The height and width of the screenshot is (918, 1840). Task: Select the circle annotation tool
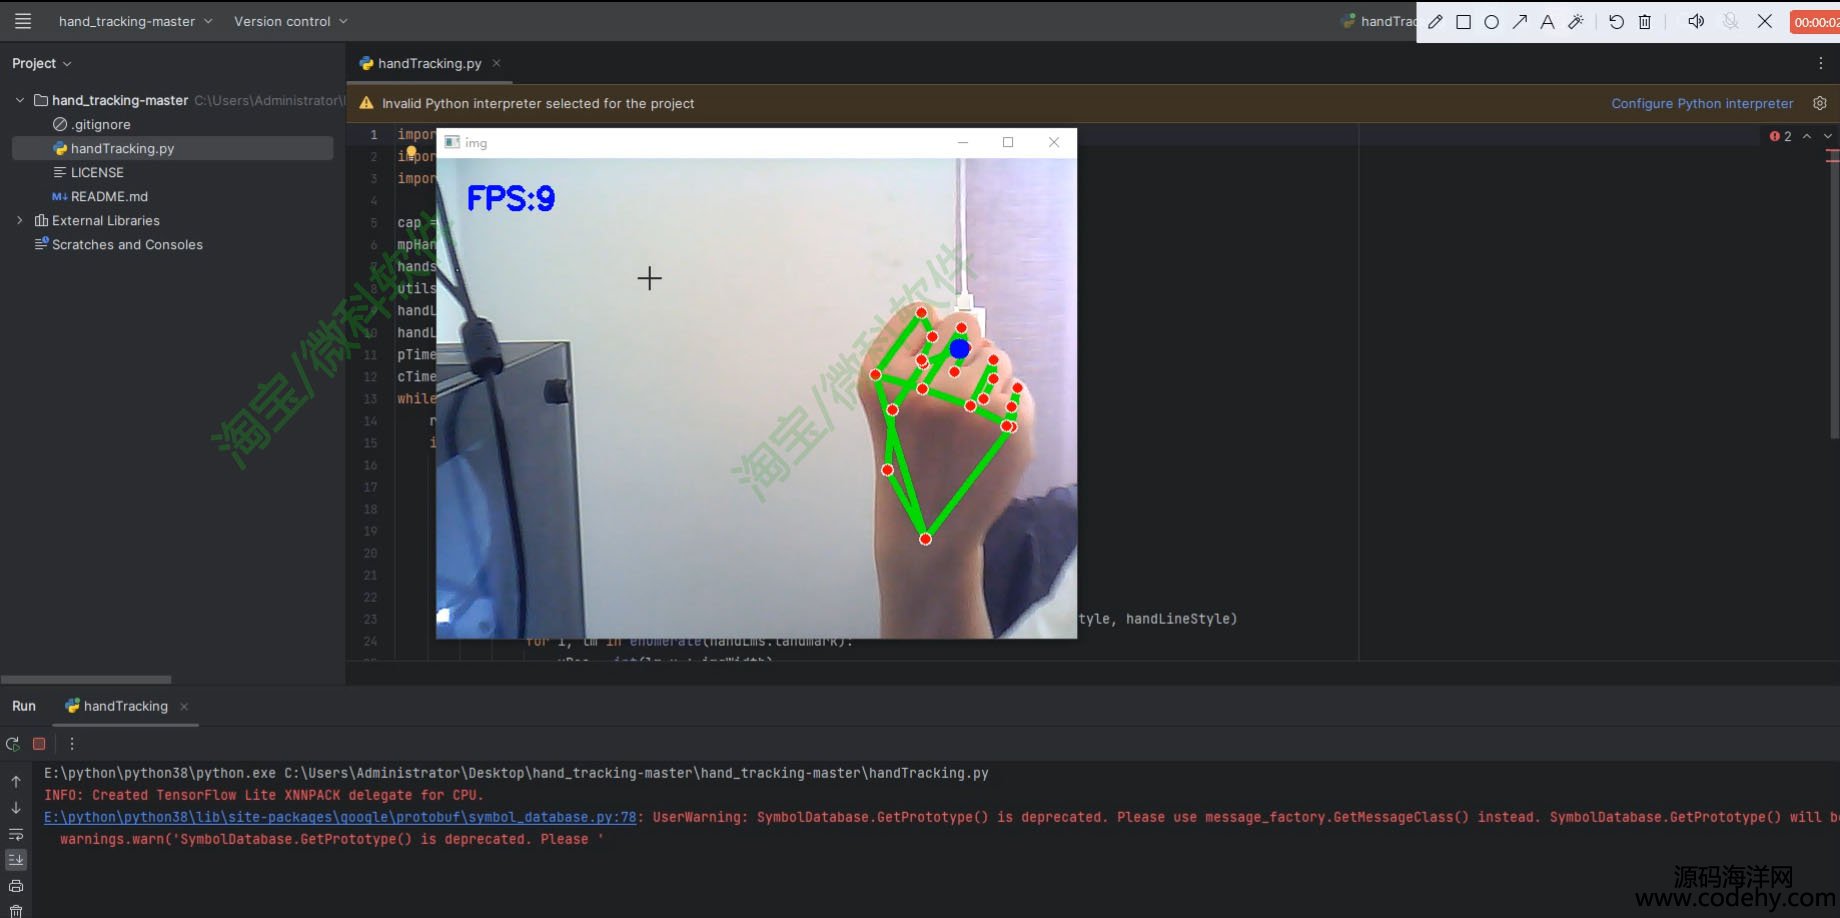pos(1492,22)
